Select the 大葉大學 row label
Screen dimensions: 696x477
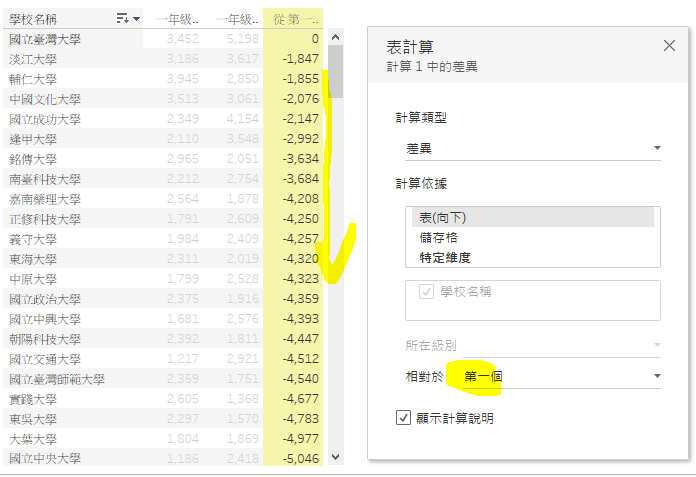33,439
